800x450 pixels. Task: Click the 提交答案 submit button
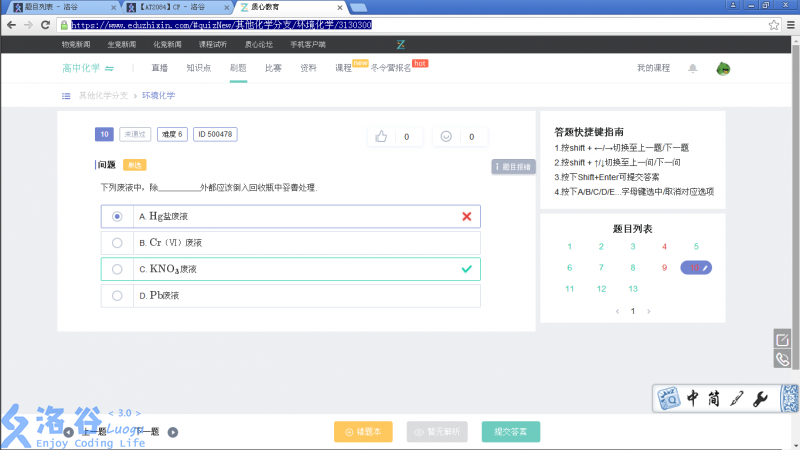click(x=516, y=432)
